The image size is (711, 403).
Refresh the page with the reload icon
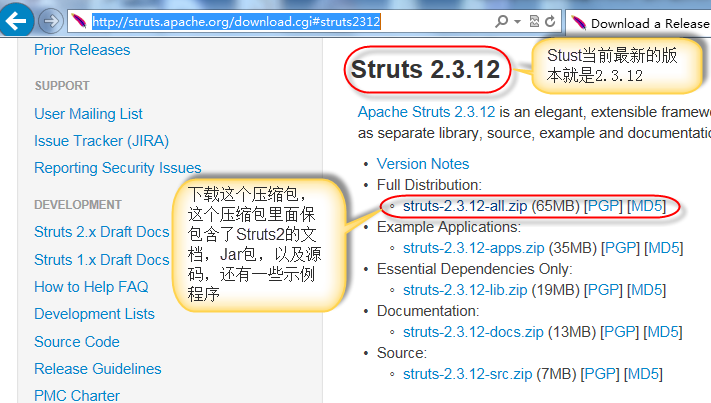point(550,21)
